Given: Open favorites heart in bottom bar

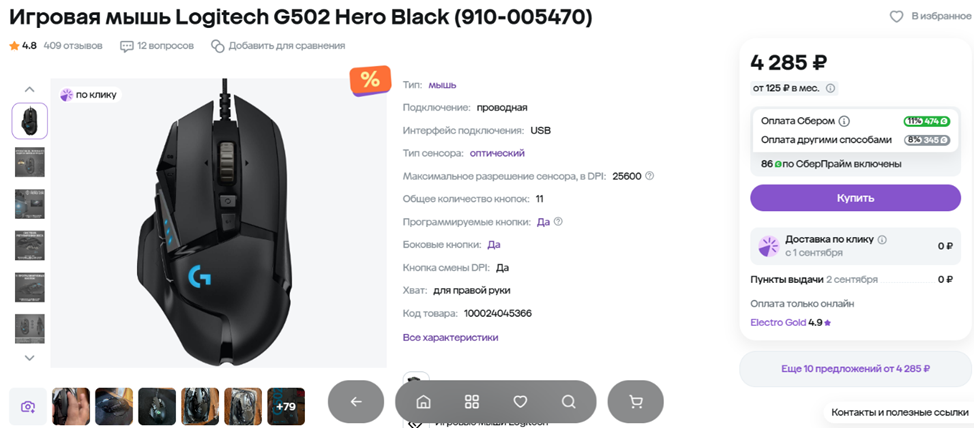Looking at the screenshot, I should pos(520,402).
